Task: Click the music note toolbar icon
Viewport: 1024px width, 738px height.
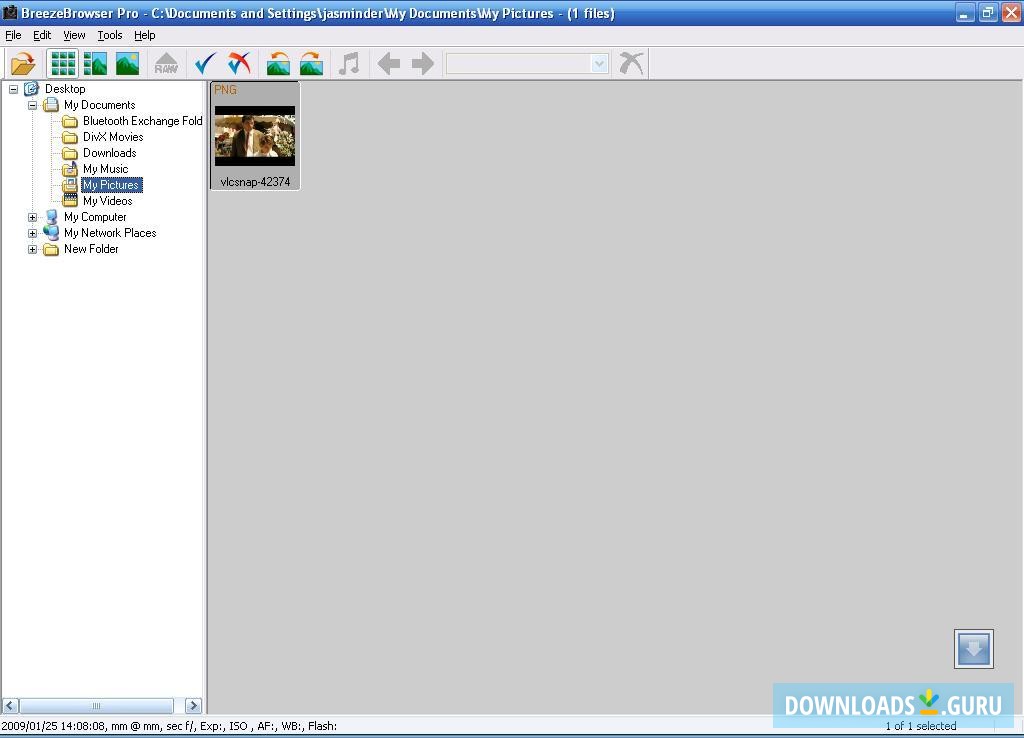Action: (x=347, y=62)
